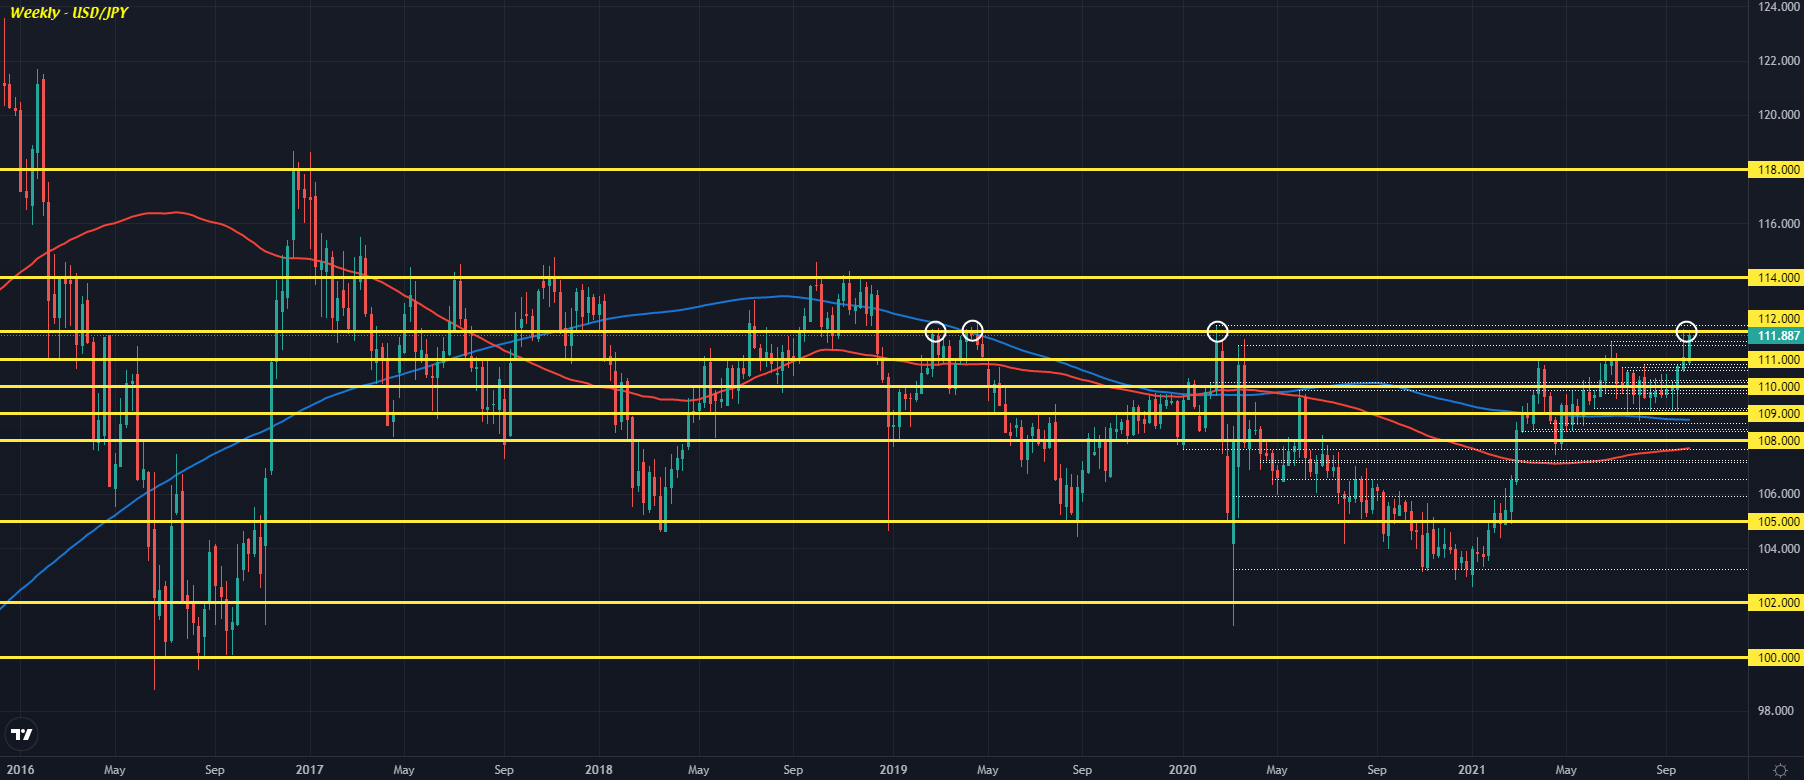Select the 114.000 horizontal line price label
1804x780 pixels.
[1776, 278]
